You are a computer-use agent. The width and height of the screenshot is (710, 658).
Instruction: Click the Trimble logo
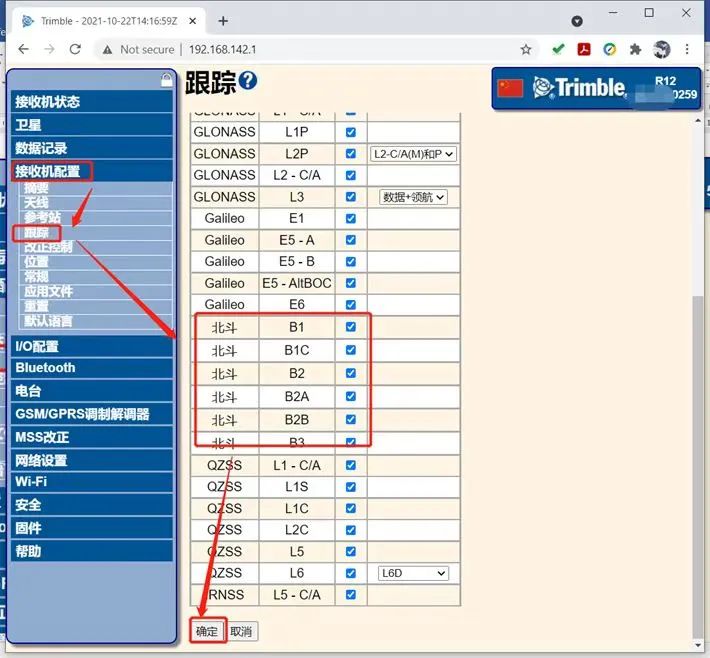click(580, 87)
